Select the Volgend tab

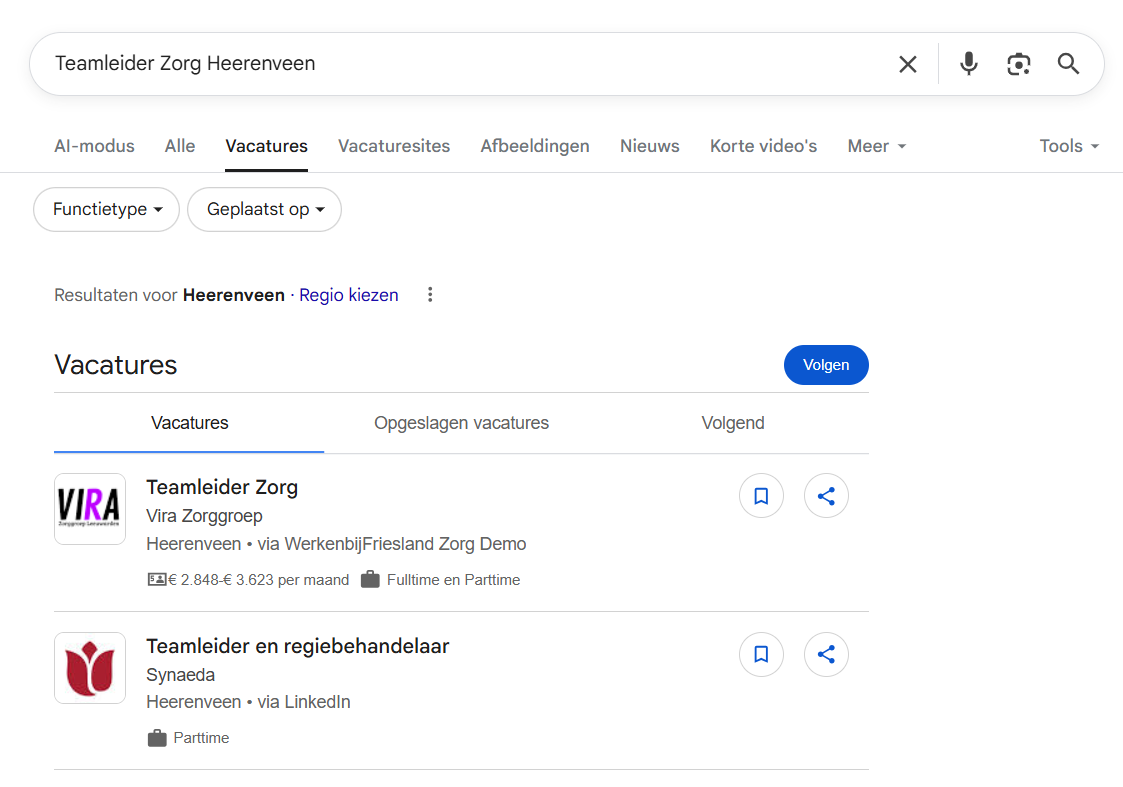pos(733,423)
